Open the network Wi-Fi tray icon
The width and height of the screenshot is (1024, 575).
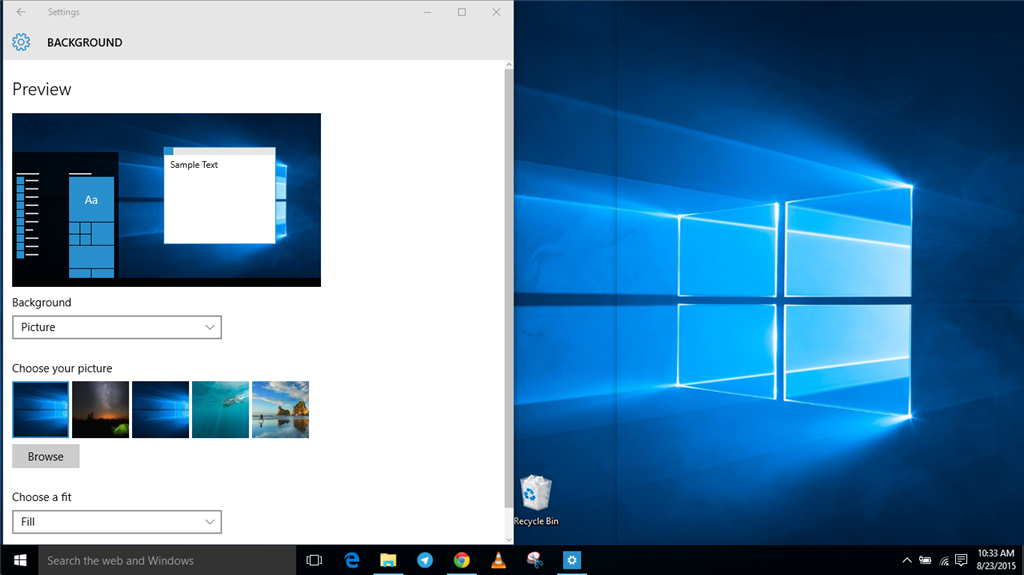click(x=944, y=560)
